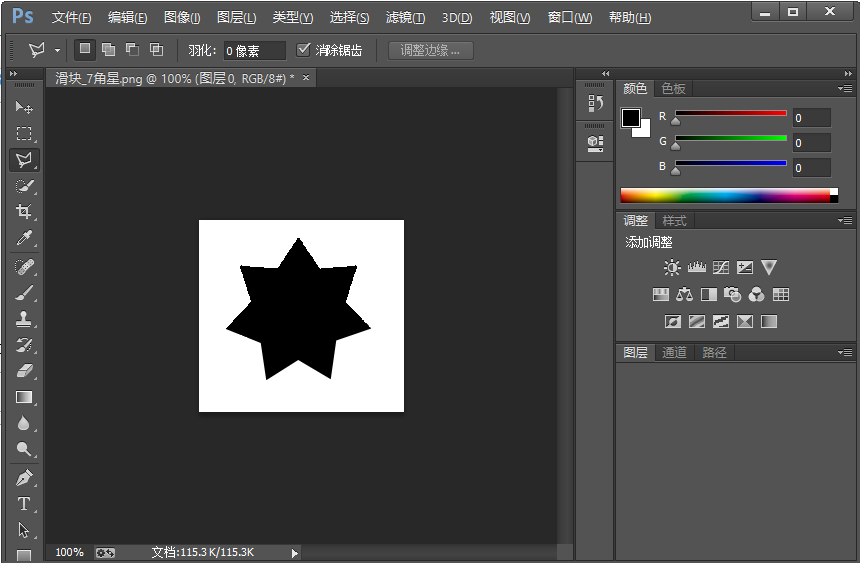This screenshot has height=563, width=860.
Task: Select the Dodge tool
Action: tap(24, 449)
